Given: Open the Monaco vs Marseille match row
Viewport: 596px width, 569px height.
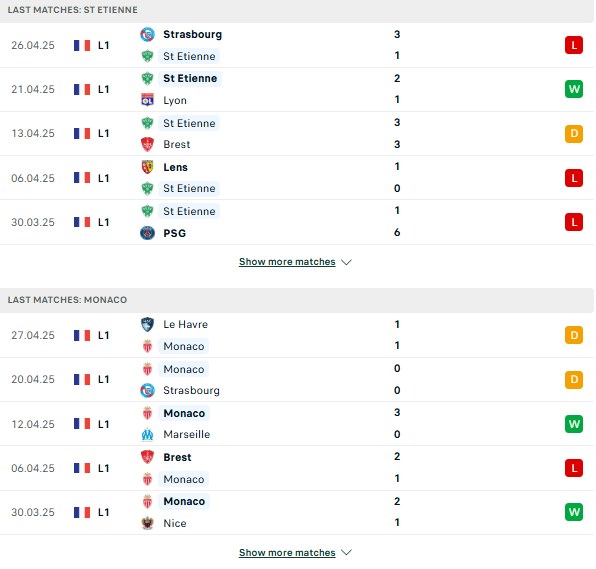Looking at the screenshot, I should [x=297, y=424].
